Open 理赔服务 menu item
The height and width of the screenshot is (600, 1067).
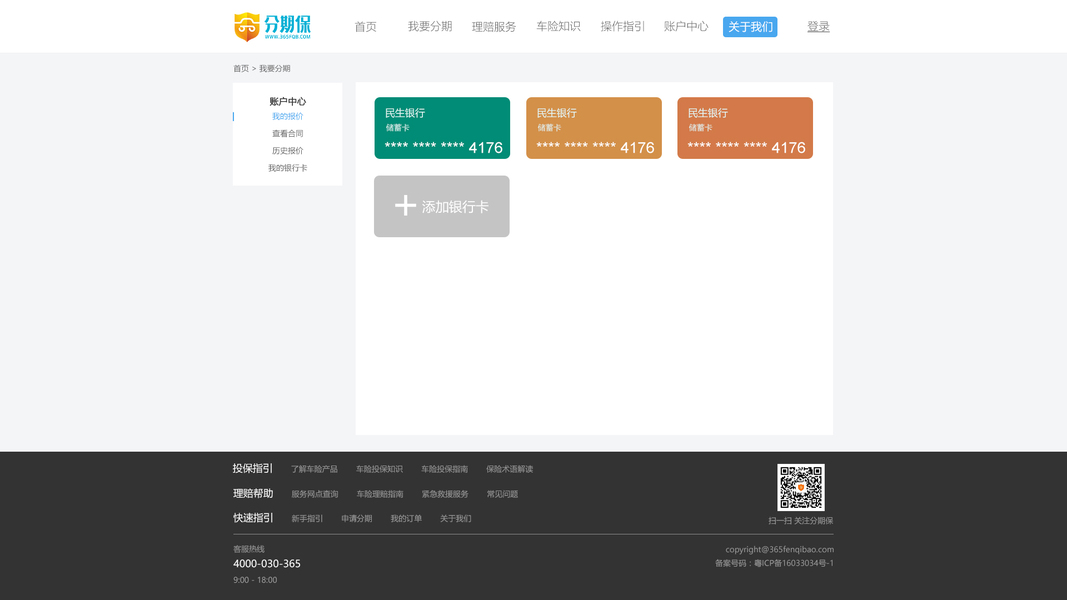(x=493, y=27)
